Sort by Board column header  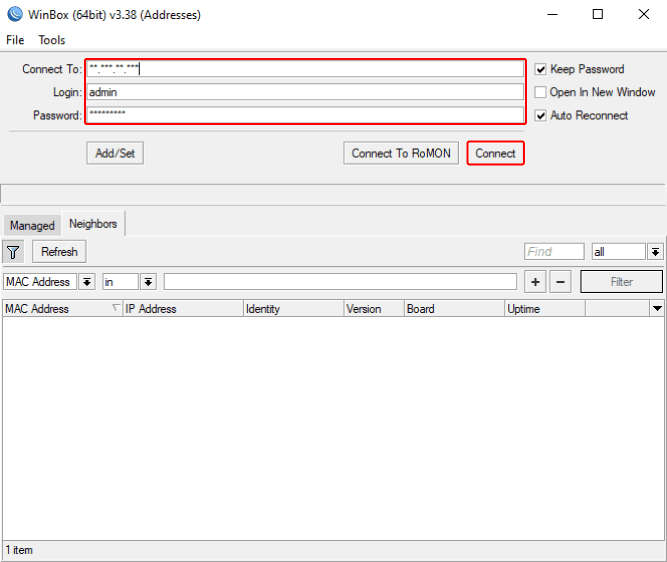[454, 308]
